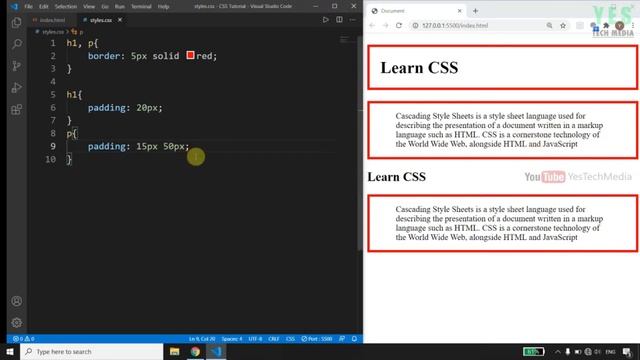Image resolution: width=640 pixels, height=360 pixels.
Task: Click the errors and warnings count in the status bar
Action: [23, 339]
